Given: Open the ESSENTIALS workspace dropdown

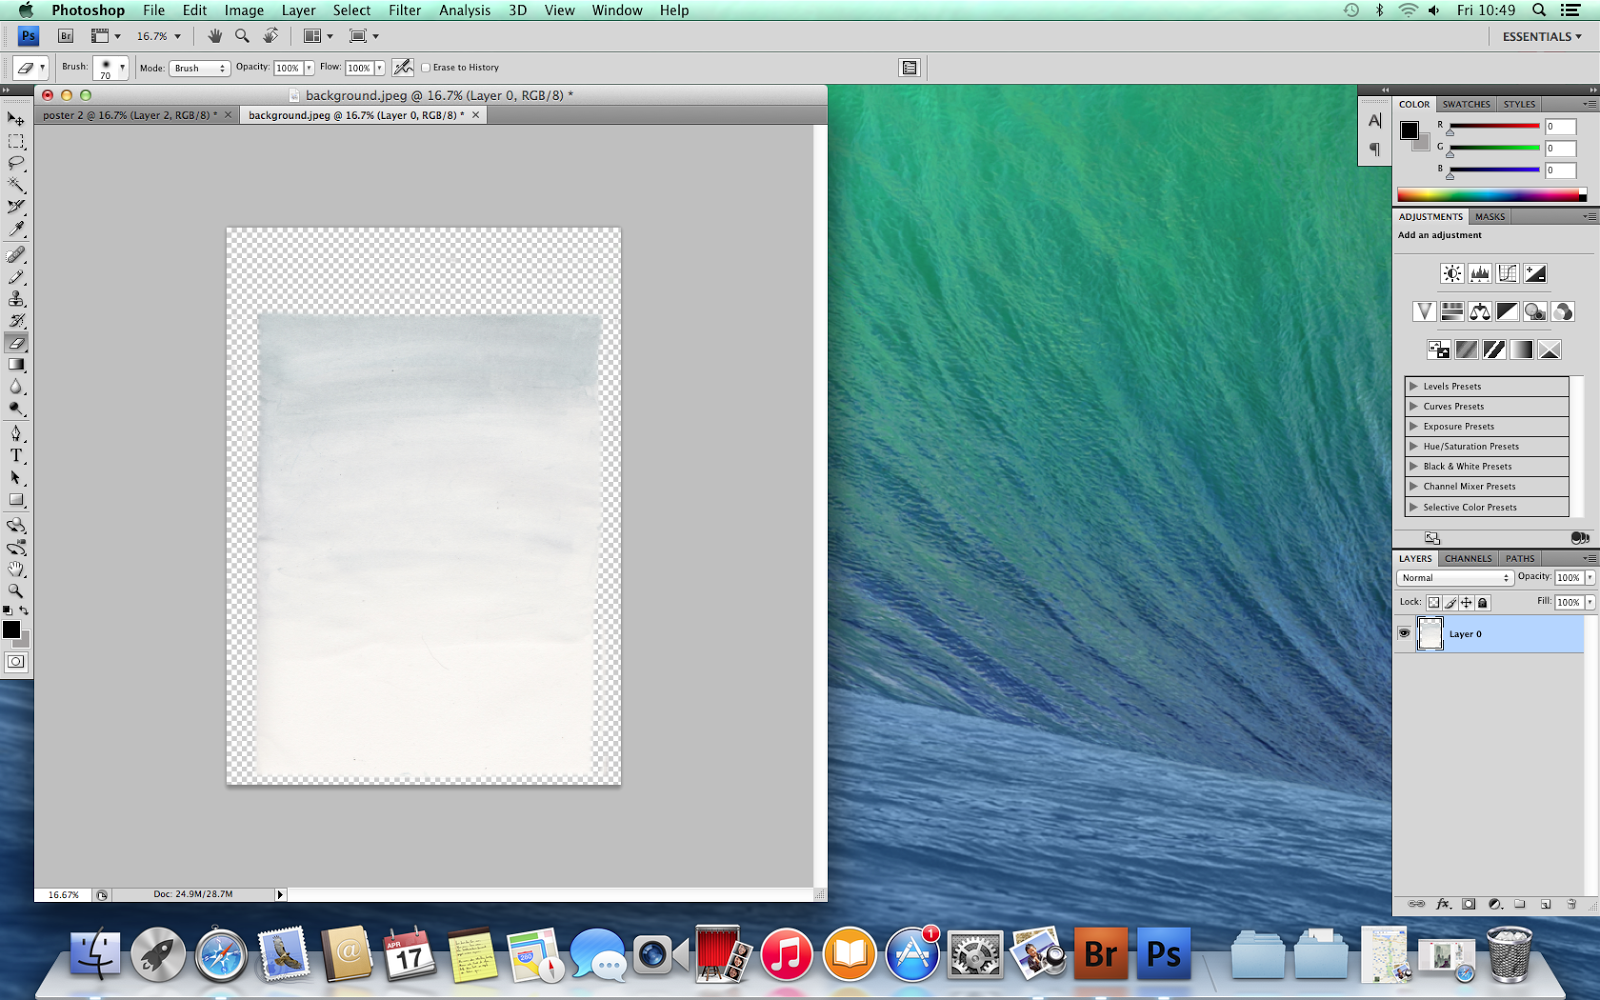Looking at the screenshot, I should coord(1542,36).
